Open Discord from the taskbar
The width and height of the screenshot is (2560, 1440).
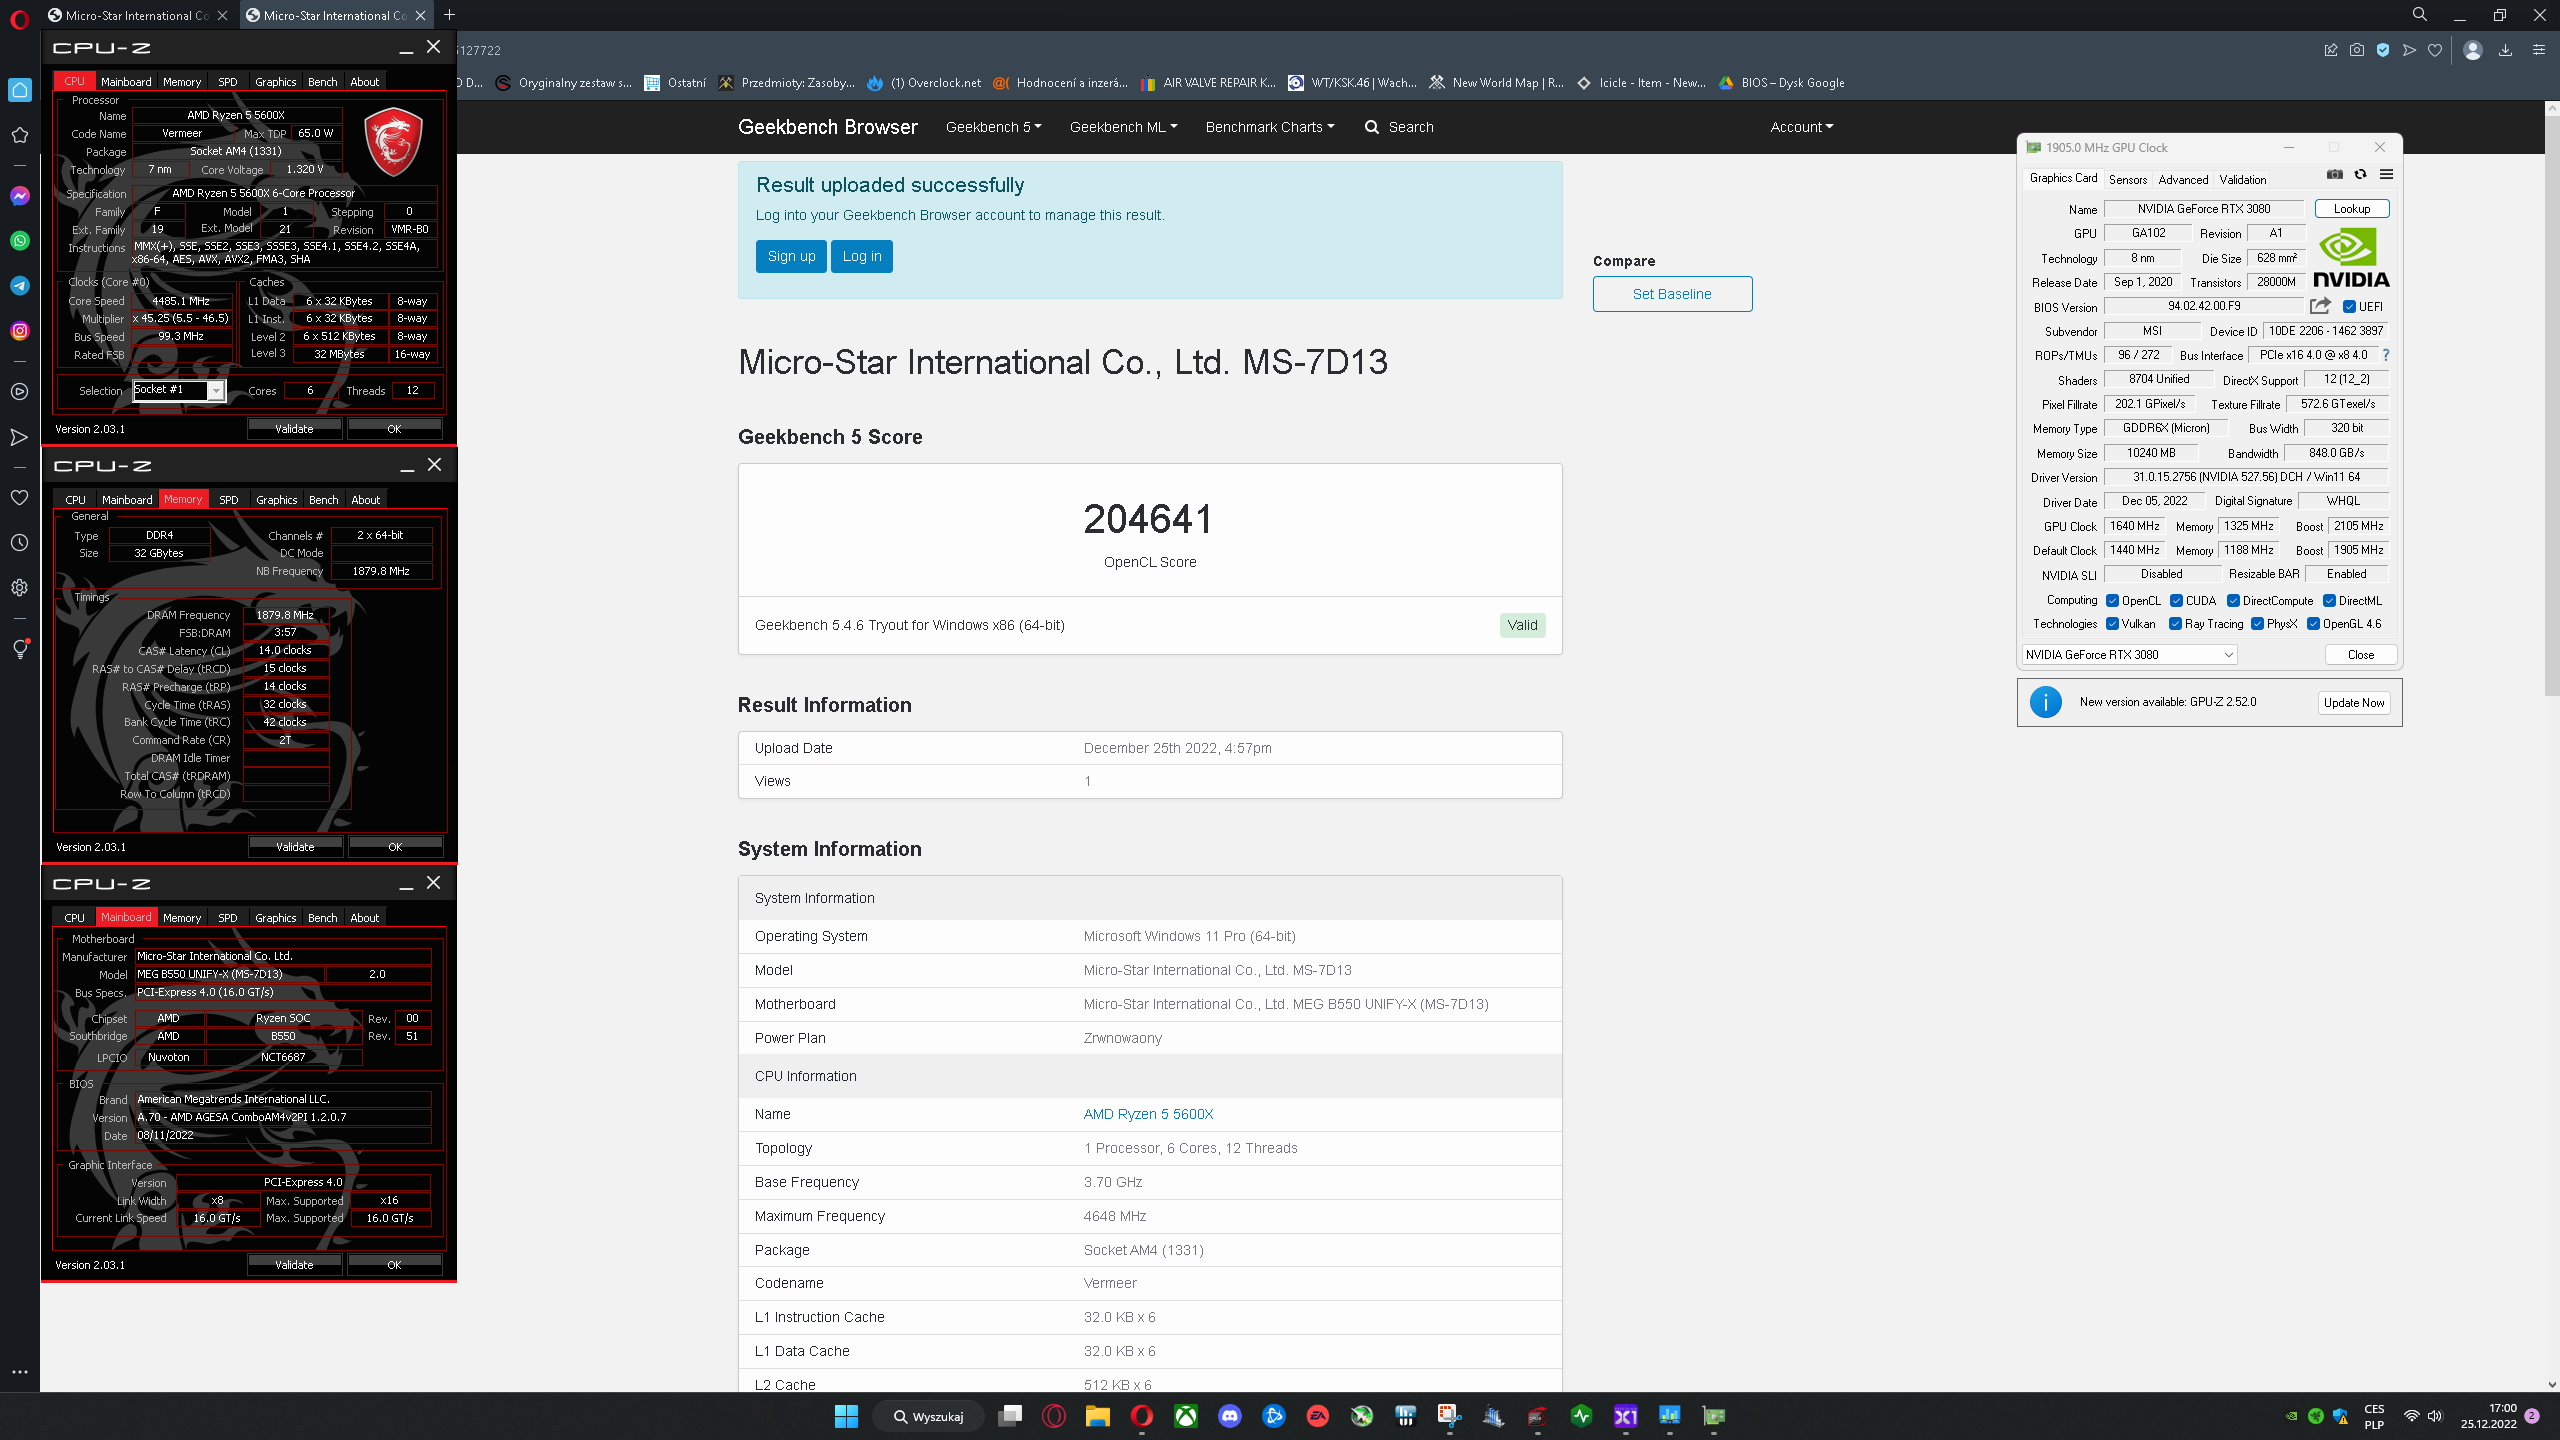1230,1416
